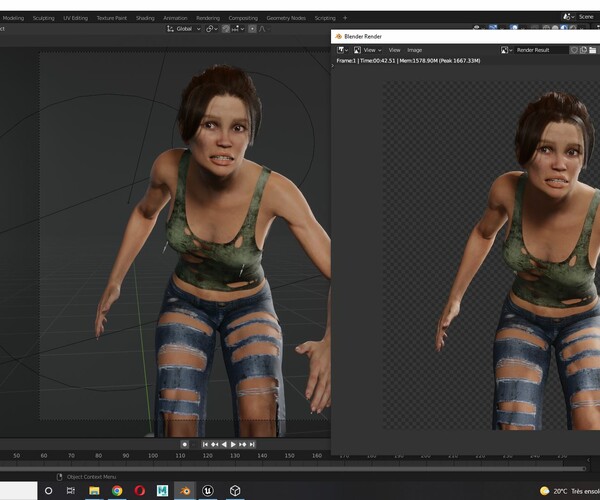
Task: Click the Blender Render window title icon
Action: pyautogui.click(x=338, y=36)
